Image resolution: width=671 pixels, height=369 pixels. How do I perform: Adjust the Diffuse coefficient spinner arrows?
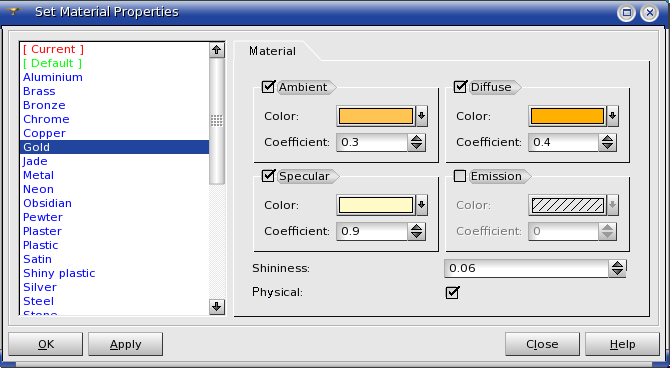pyautogui.click(x=607, y=142)
